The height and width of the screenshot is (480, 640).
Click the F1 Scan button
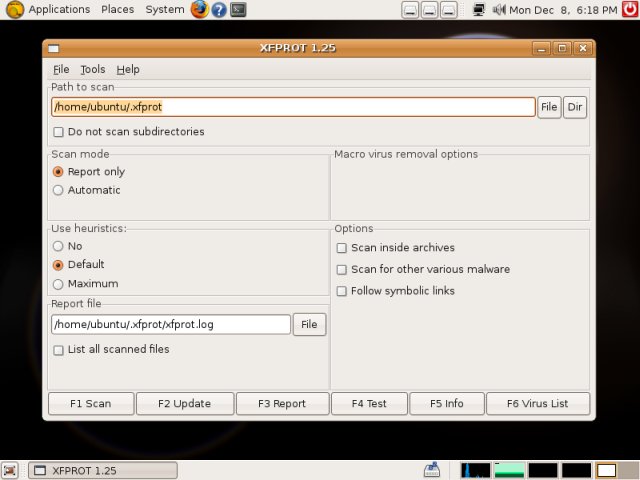click(91, 404)
